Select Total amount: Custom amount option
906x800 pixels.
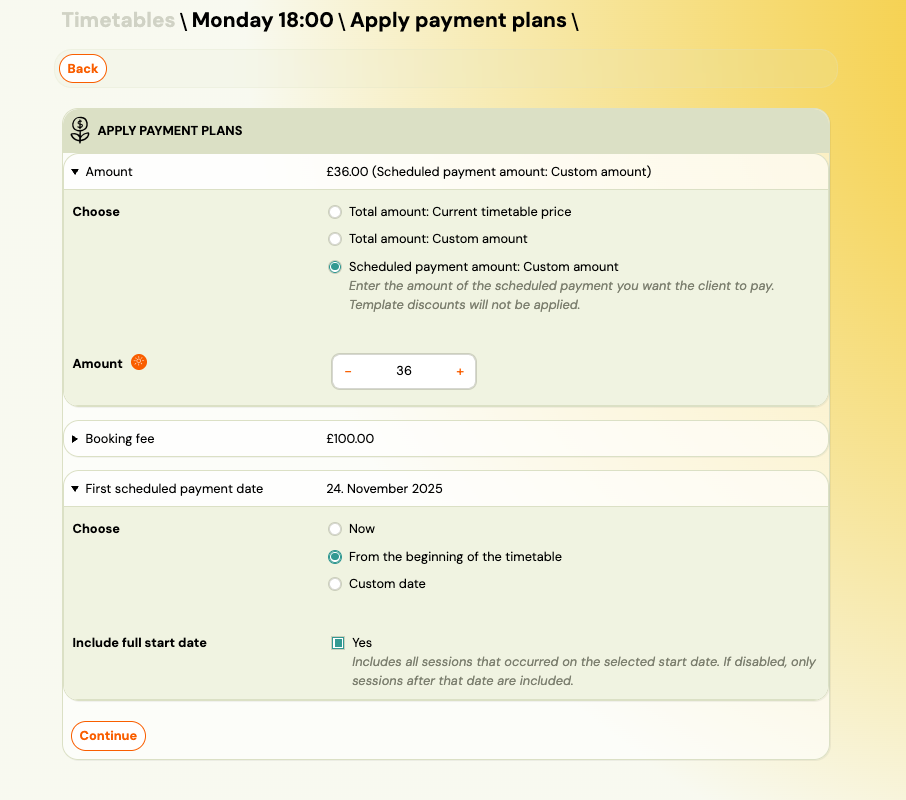(335, 239)
